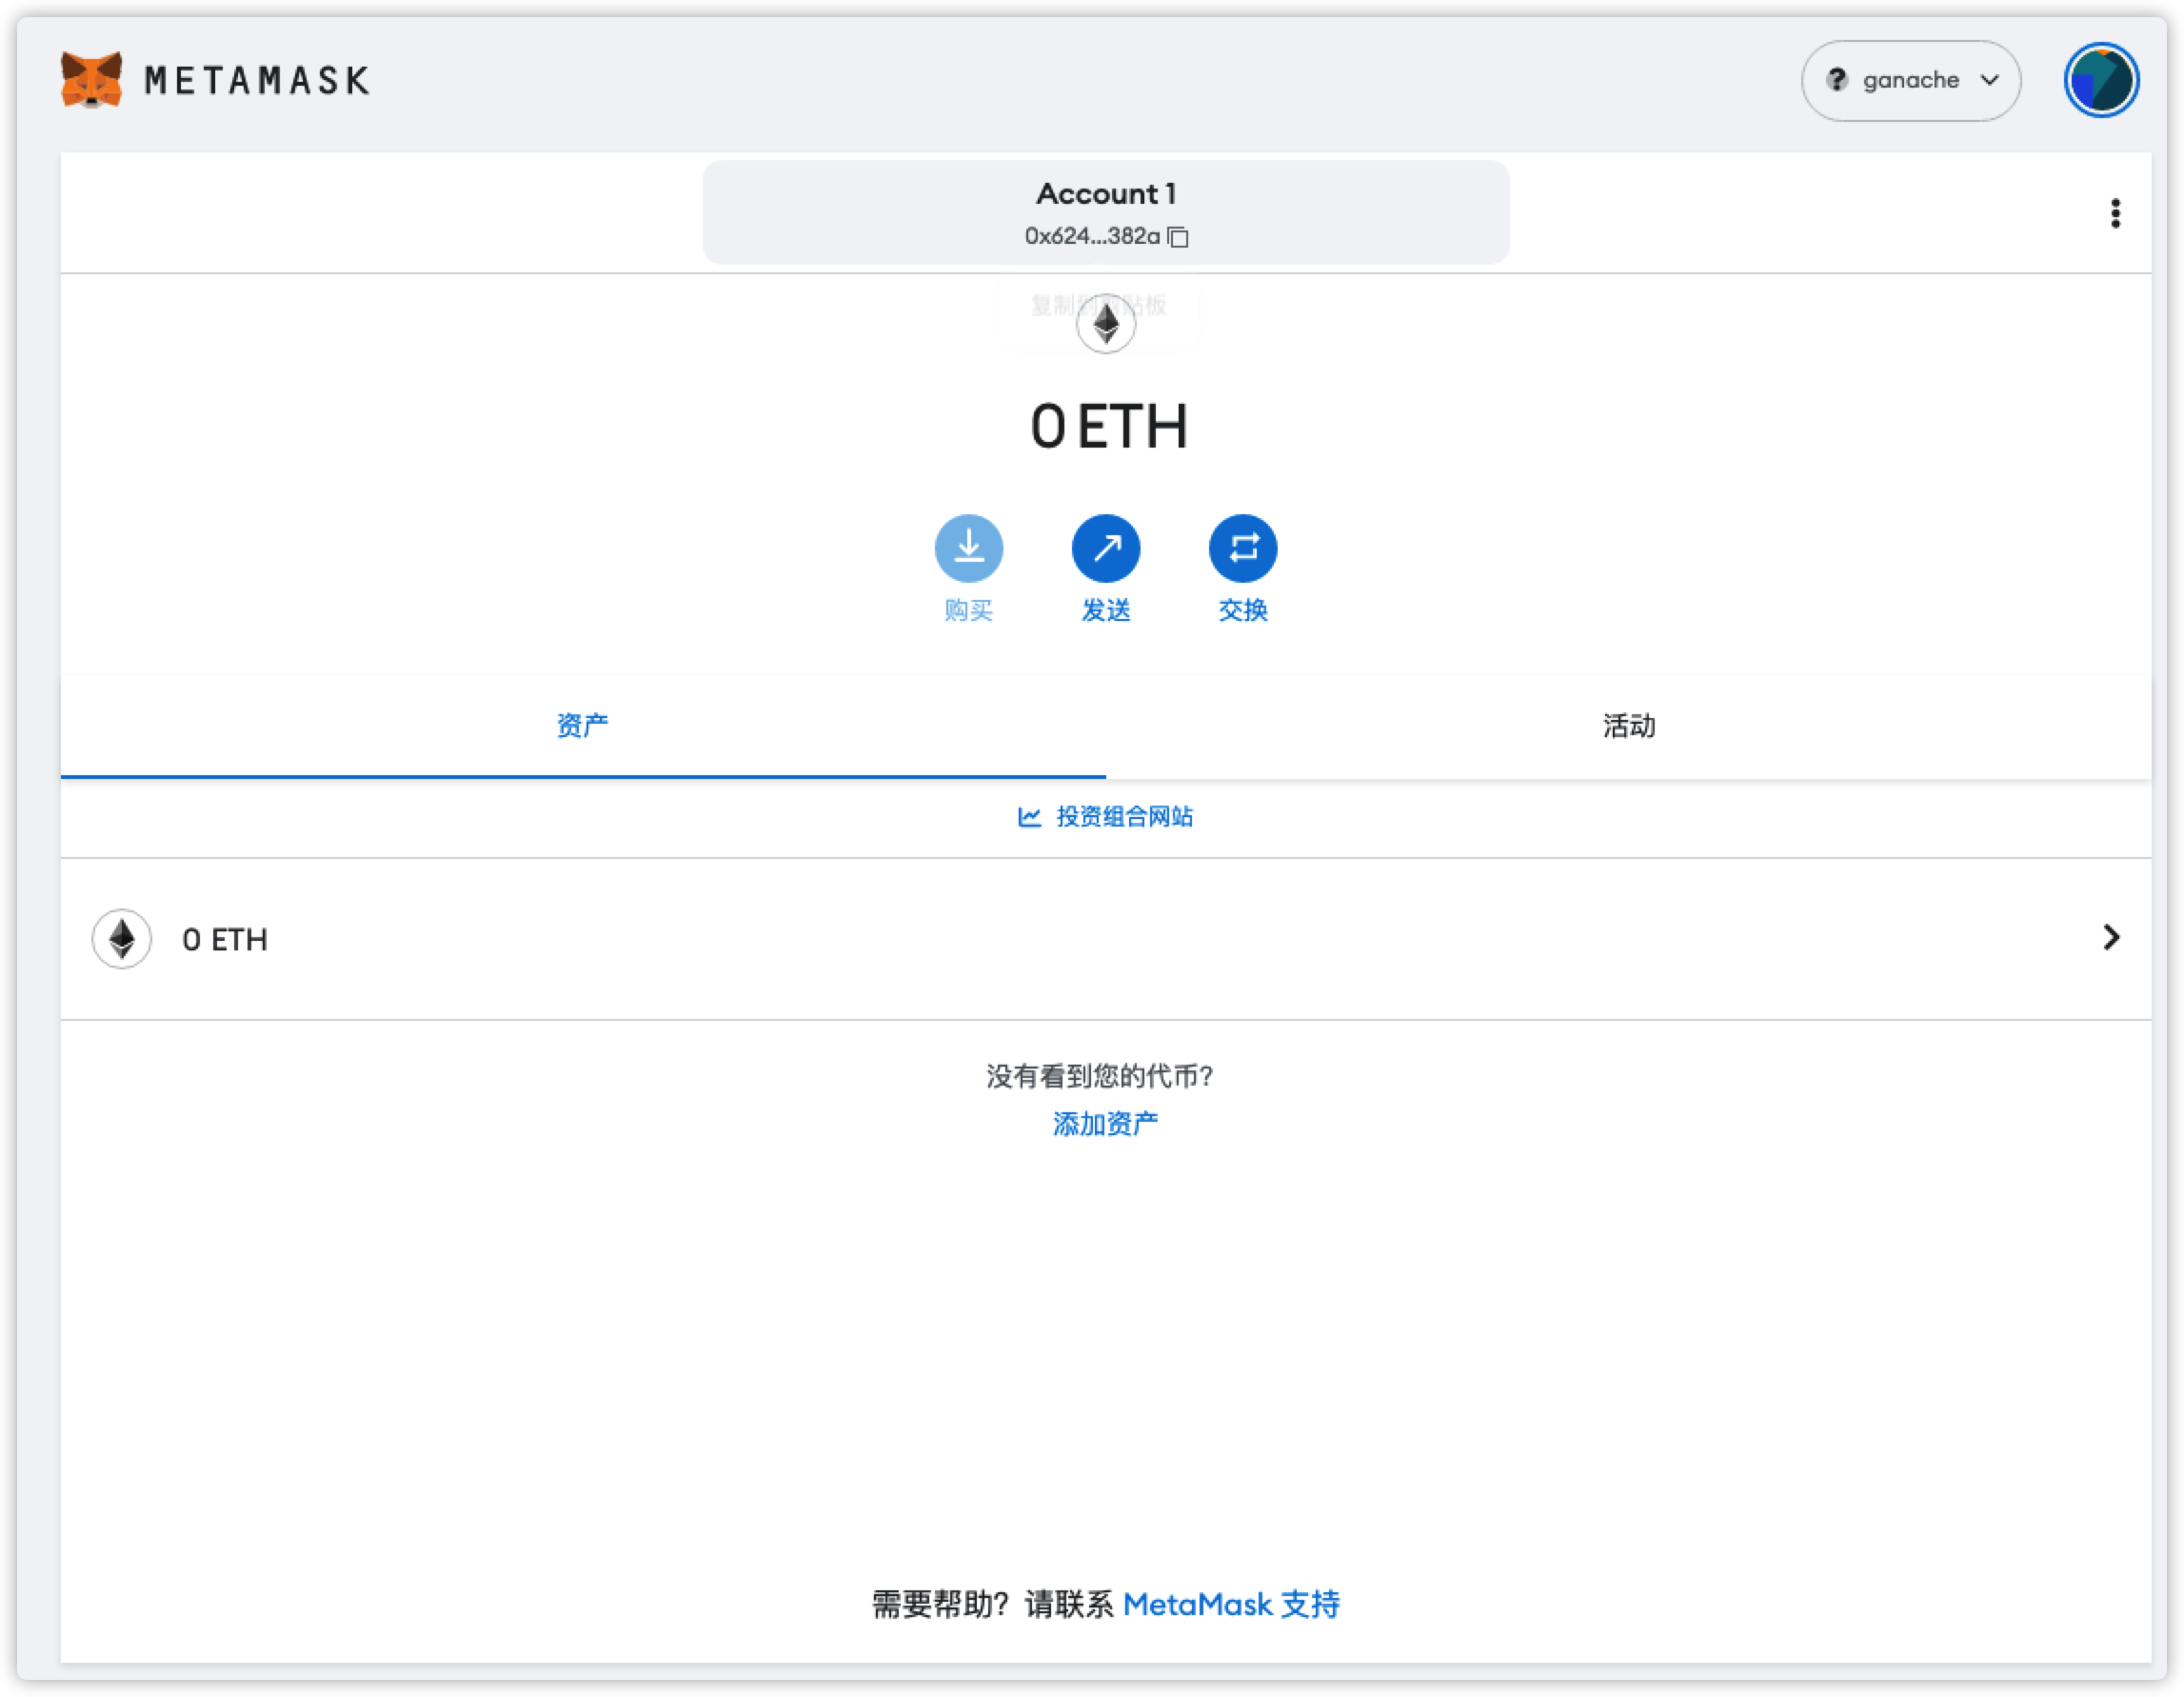Switch to the 资产 tab
The image size is (2184, 1697).
point(583,726)
